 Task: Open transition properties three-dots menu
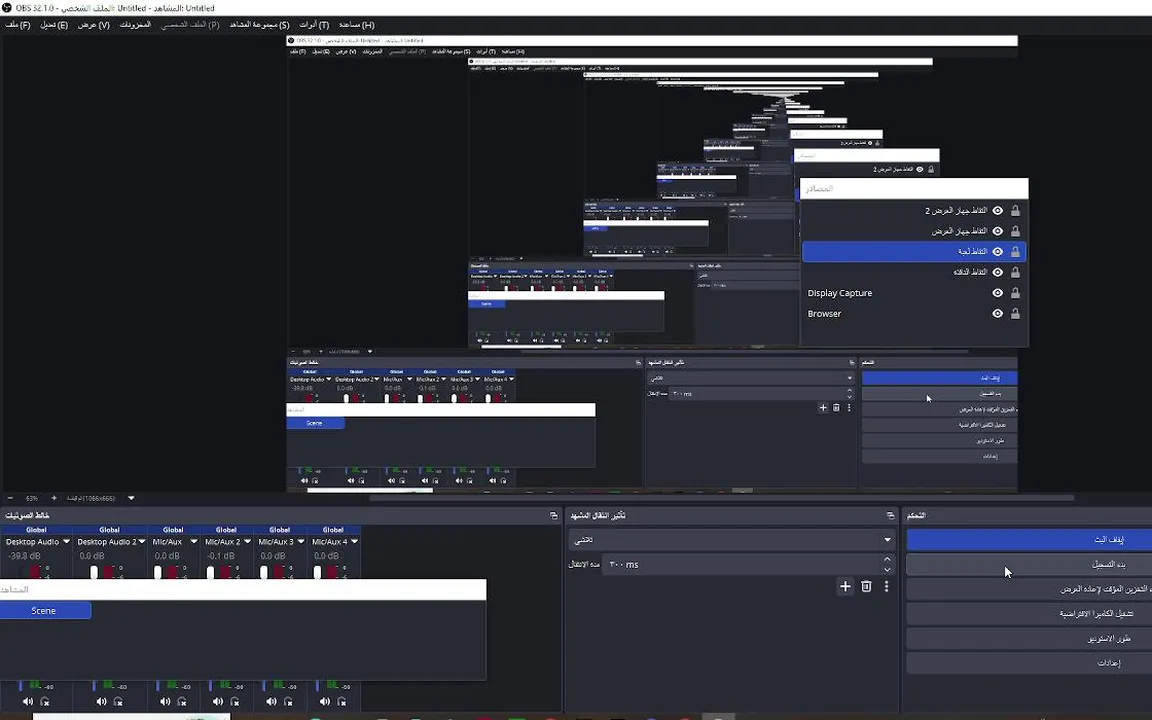coord(886,586)
